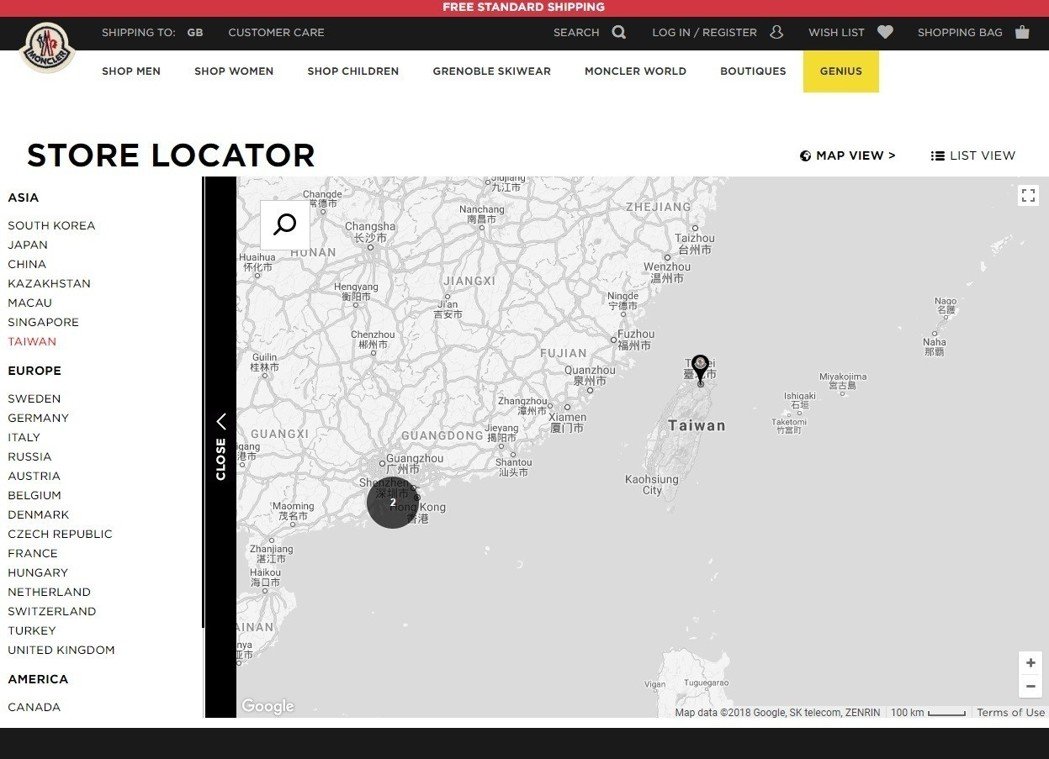This screenshot has width=1049, height=759.
Task: Click the Asia region heading
Action: (23, 198)
